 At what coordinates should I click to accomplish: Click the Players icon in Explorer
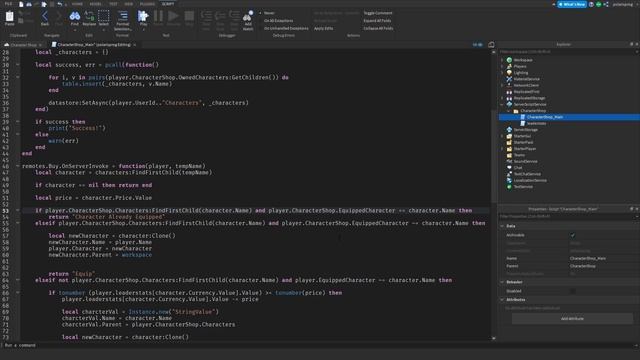509,66
